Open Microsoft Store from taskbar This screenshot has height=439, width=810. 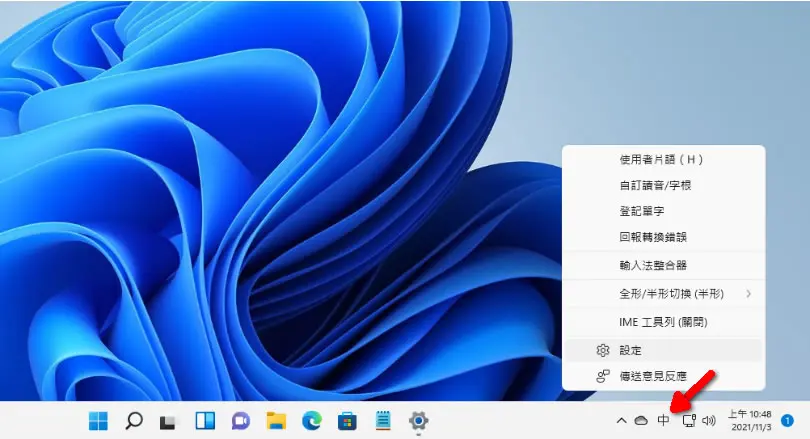tap(347, 421)
